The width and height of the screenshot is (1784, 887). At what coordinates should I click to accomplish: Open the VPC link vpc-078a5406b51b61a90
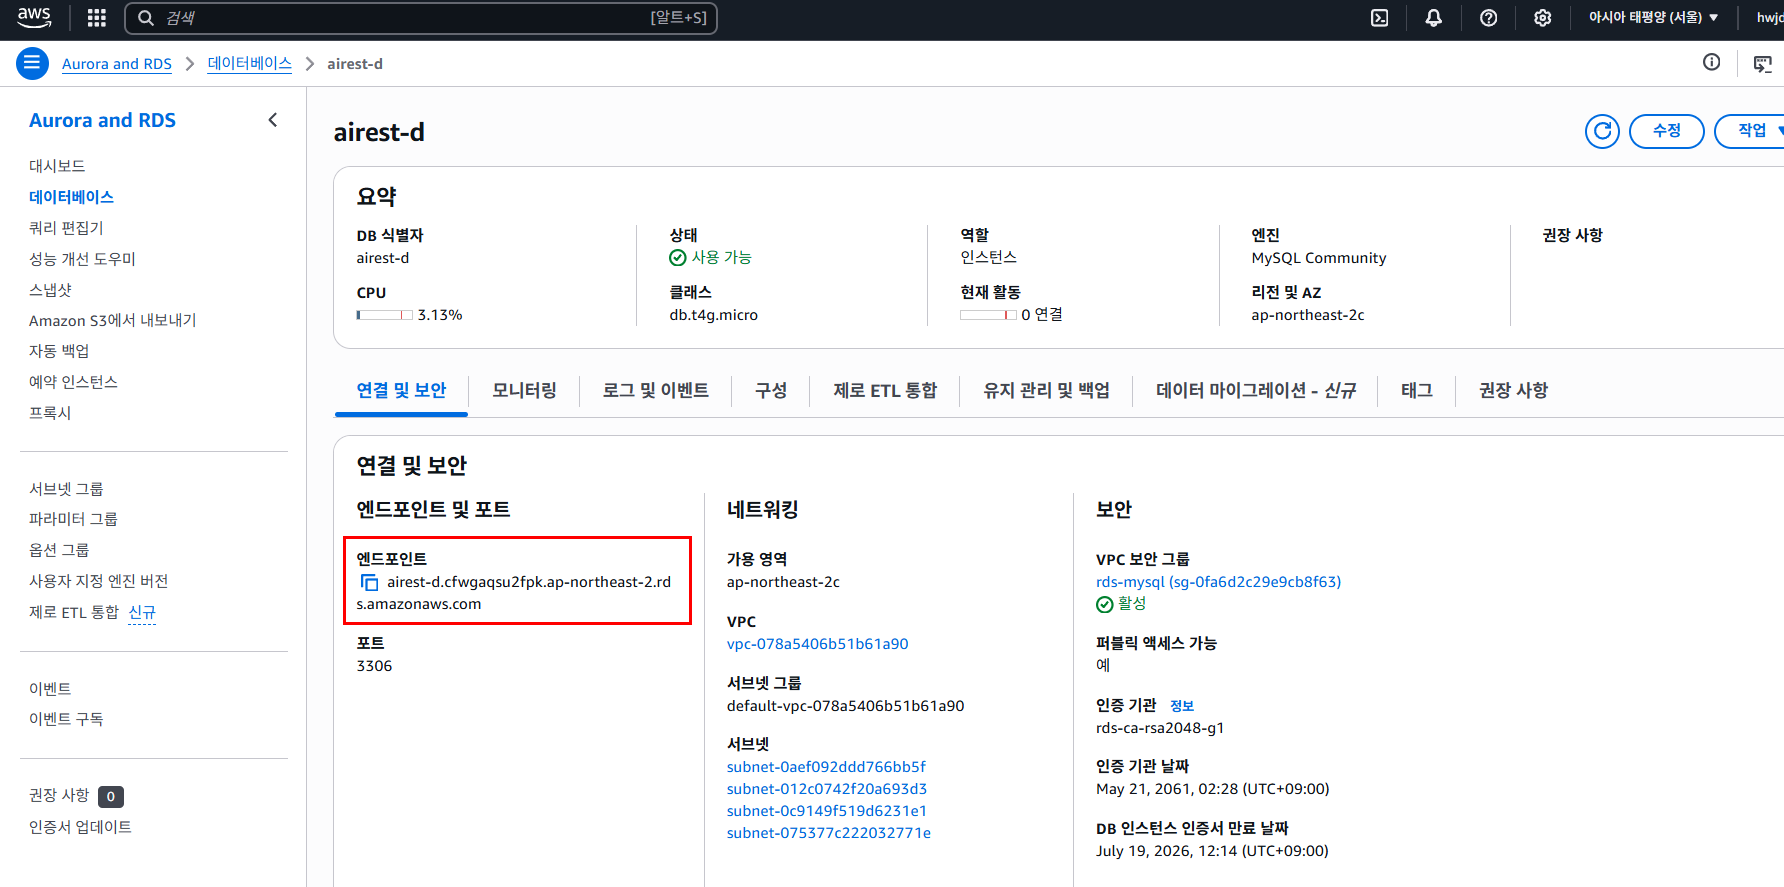[x=817, y=644]
